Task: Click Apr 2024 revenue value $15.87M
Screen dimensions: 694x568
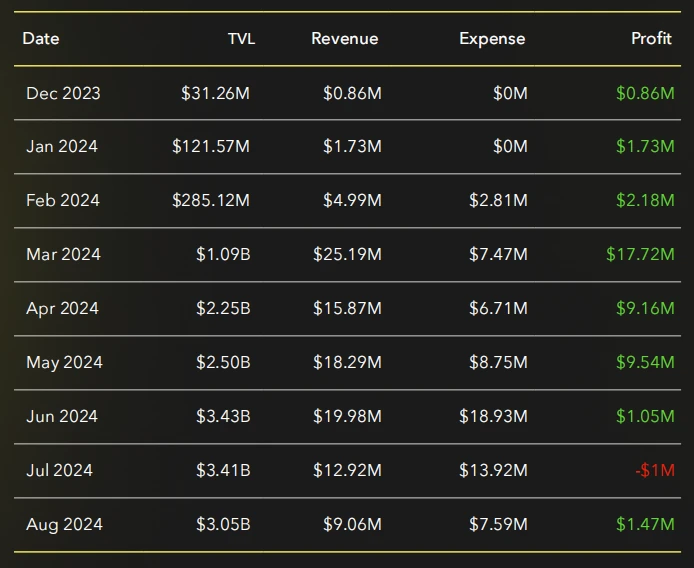Action: tap(347, 309)
